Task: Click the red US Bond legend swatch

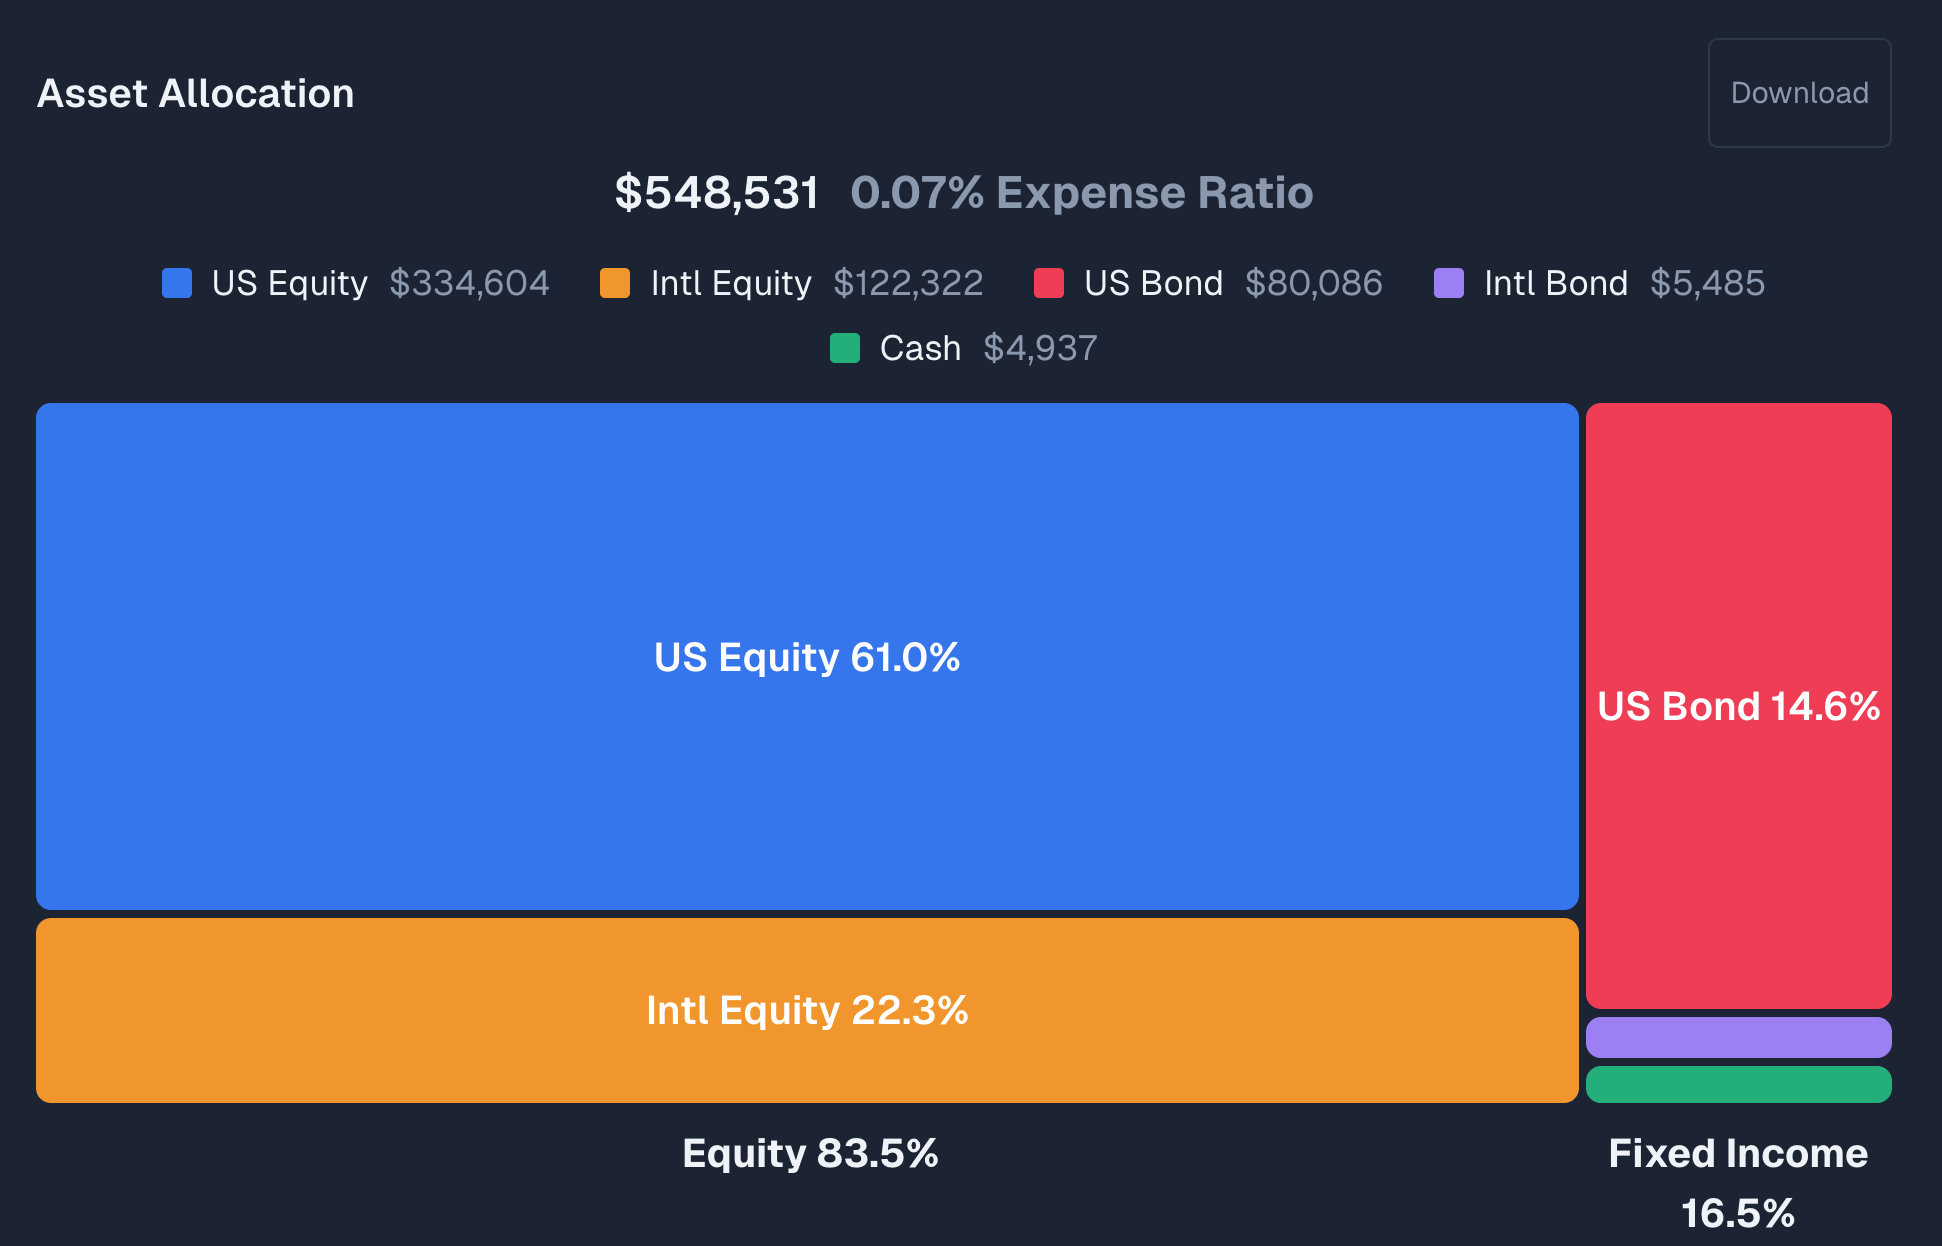Action: click(1048, 284)
